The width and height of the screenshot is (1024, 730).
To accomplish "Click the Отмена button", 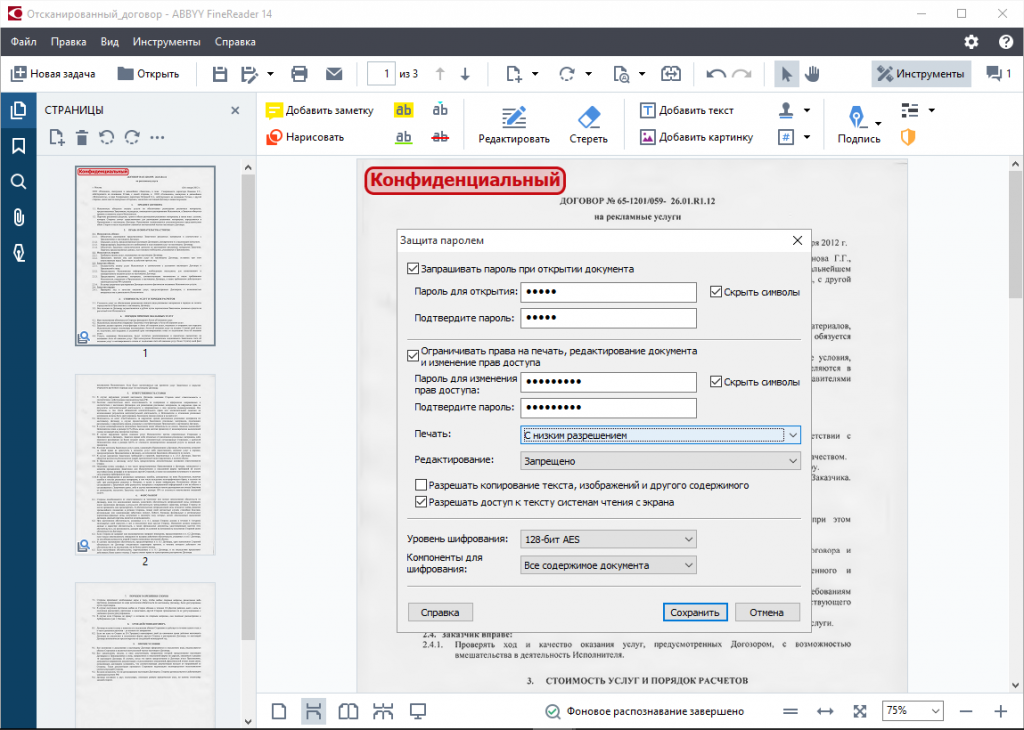I will tap(767, 612).
